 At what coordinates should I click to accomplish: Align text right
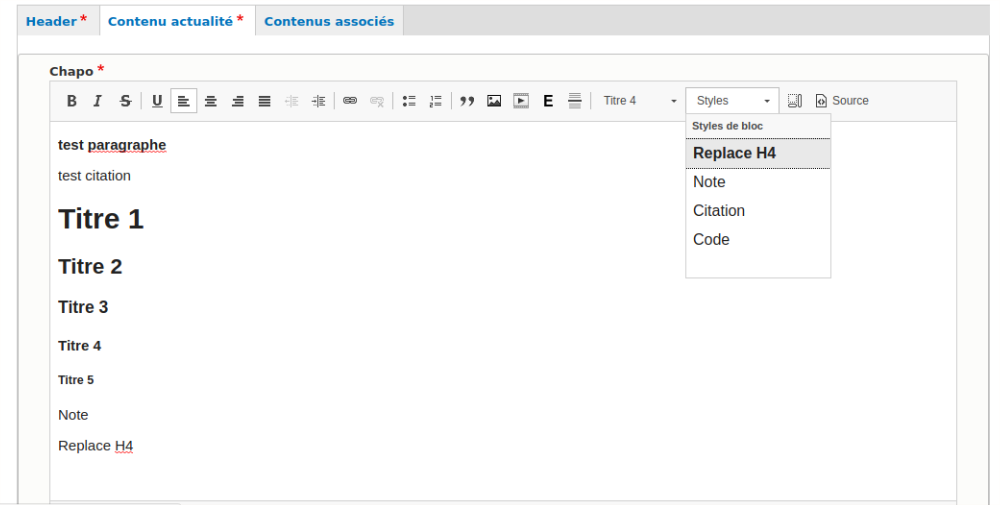pyautogui.click(x=238, y=101)
